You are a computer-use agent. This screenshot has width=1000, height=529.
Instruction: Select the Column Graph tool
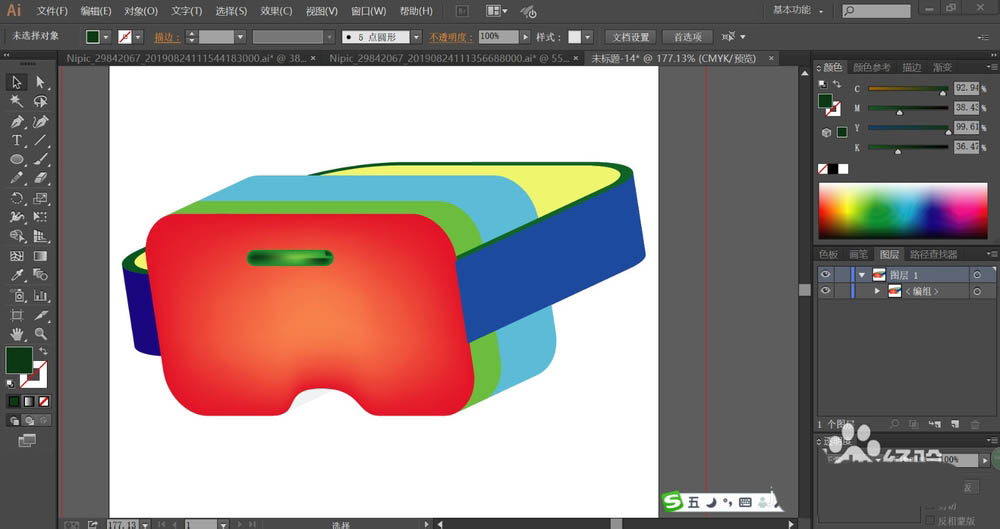pyautogui.click(x=41, y=295)
